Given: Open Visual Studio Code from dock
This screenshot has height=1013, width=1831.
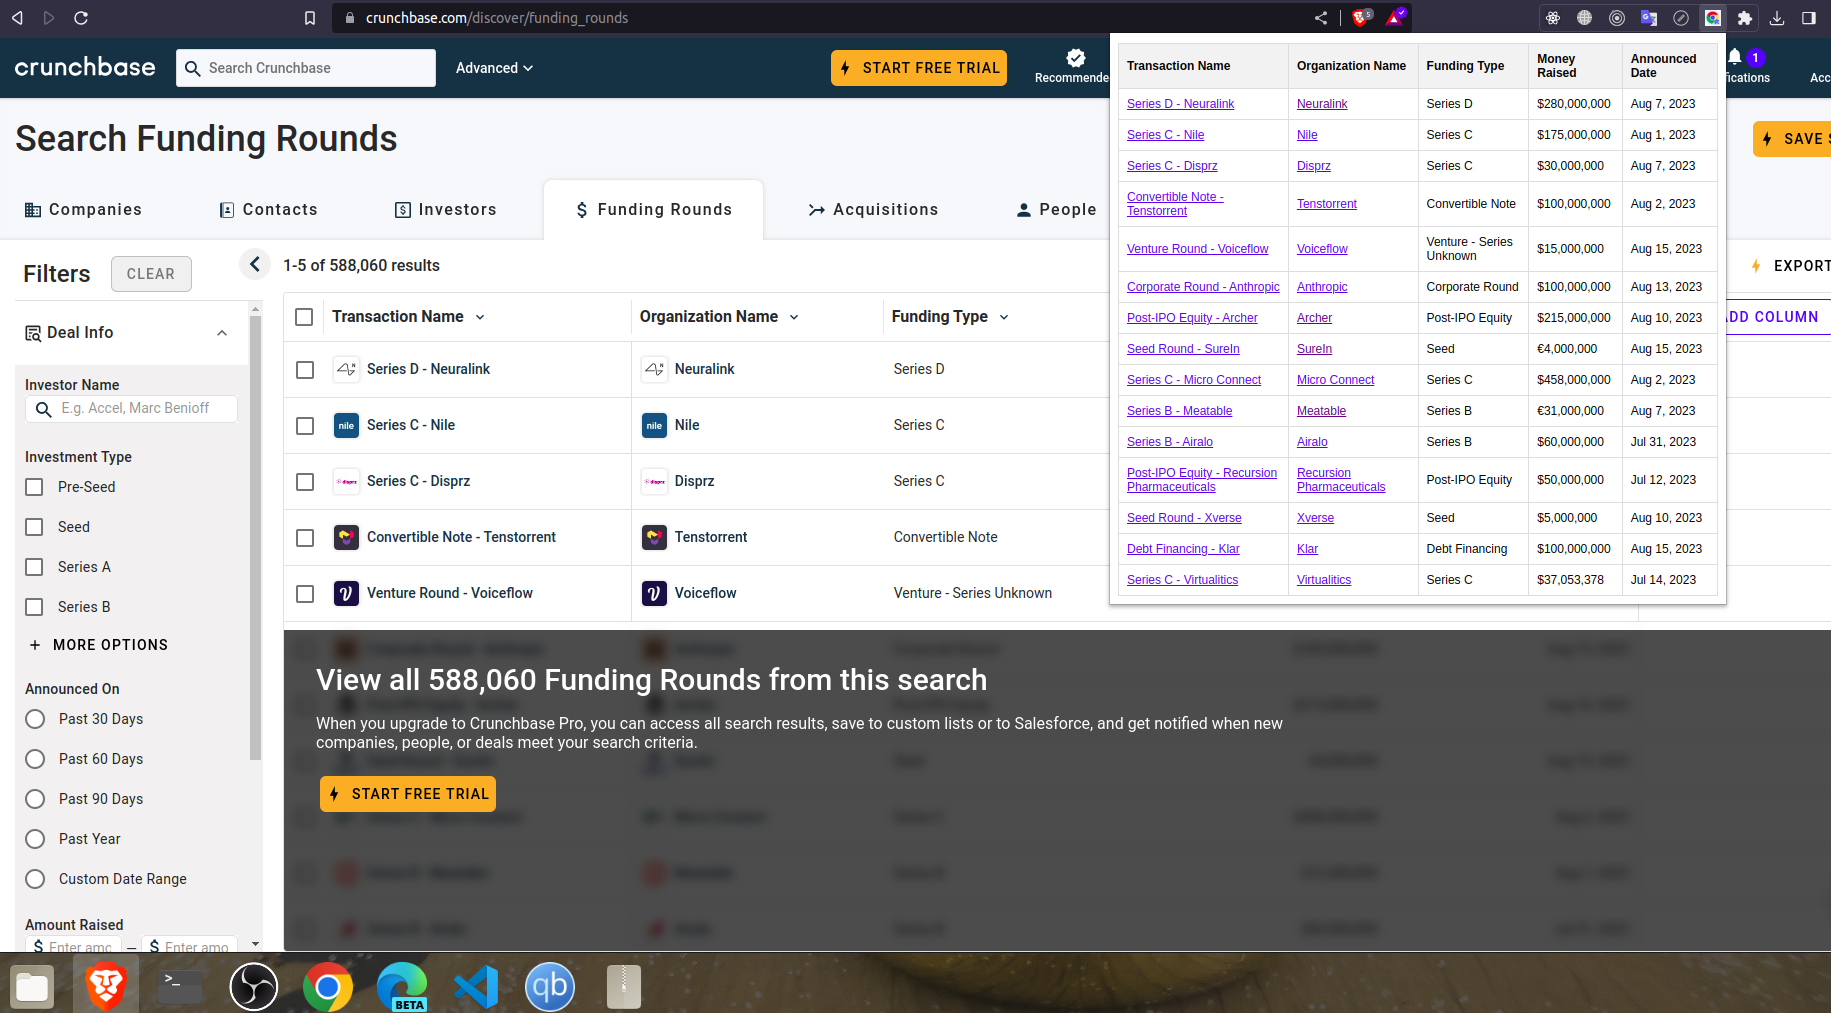Looking at the screenshot, I should tap(476, 986).
